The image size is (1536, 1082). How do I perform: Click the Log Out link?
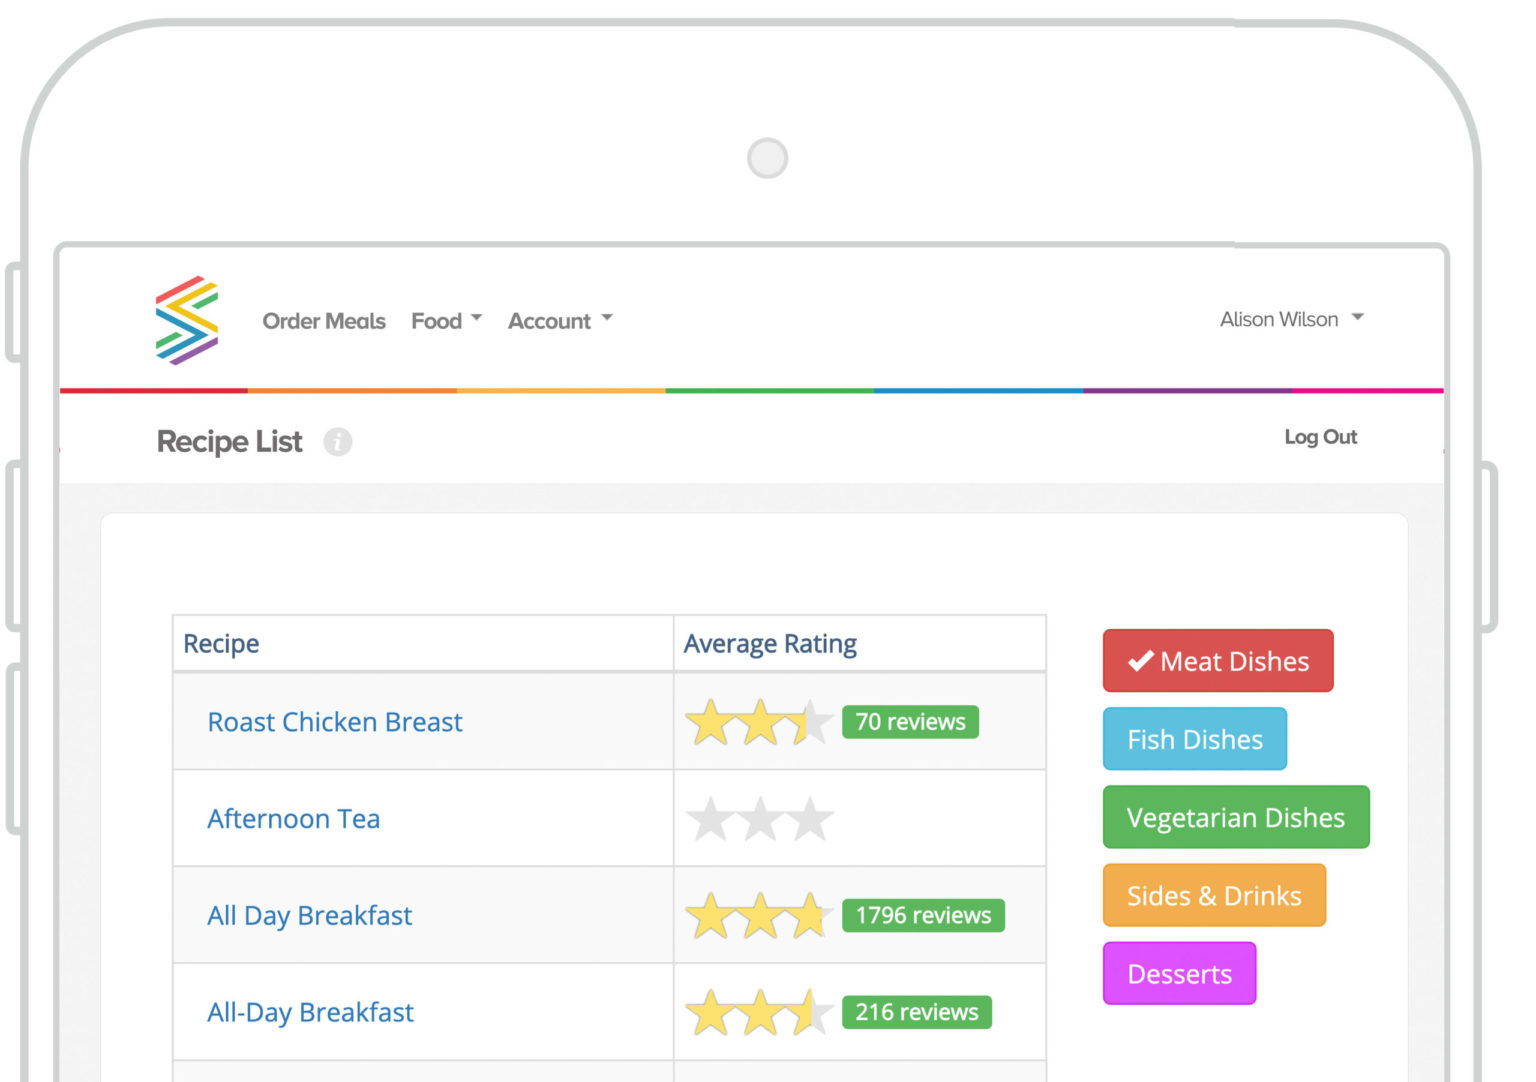pyautogui.click(x=1321, y=437)
